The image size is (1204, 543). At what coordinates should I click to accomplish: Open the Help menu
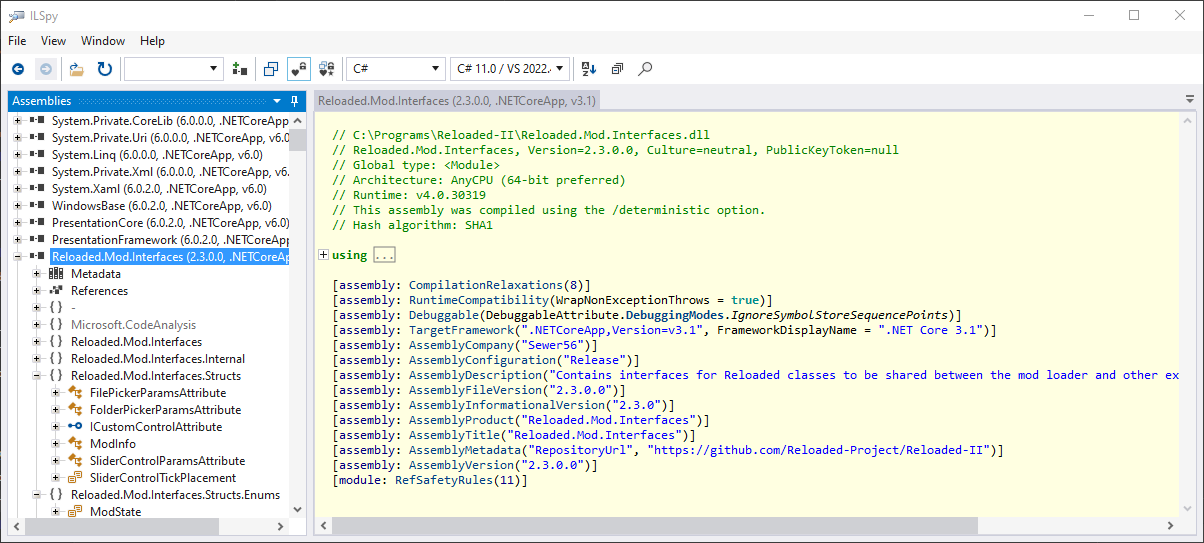(152, 41)
